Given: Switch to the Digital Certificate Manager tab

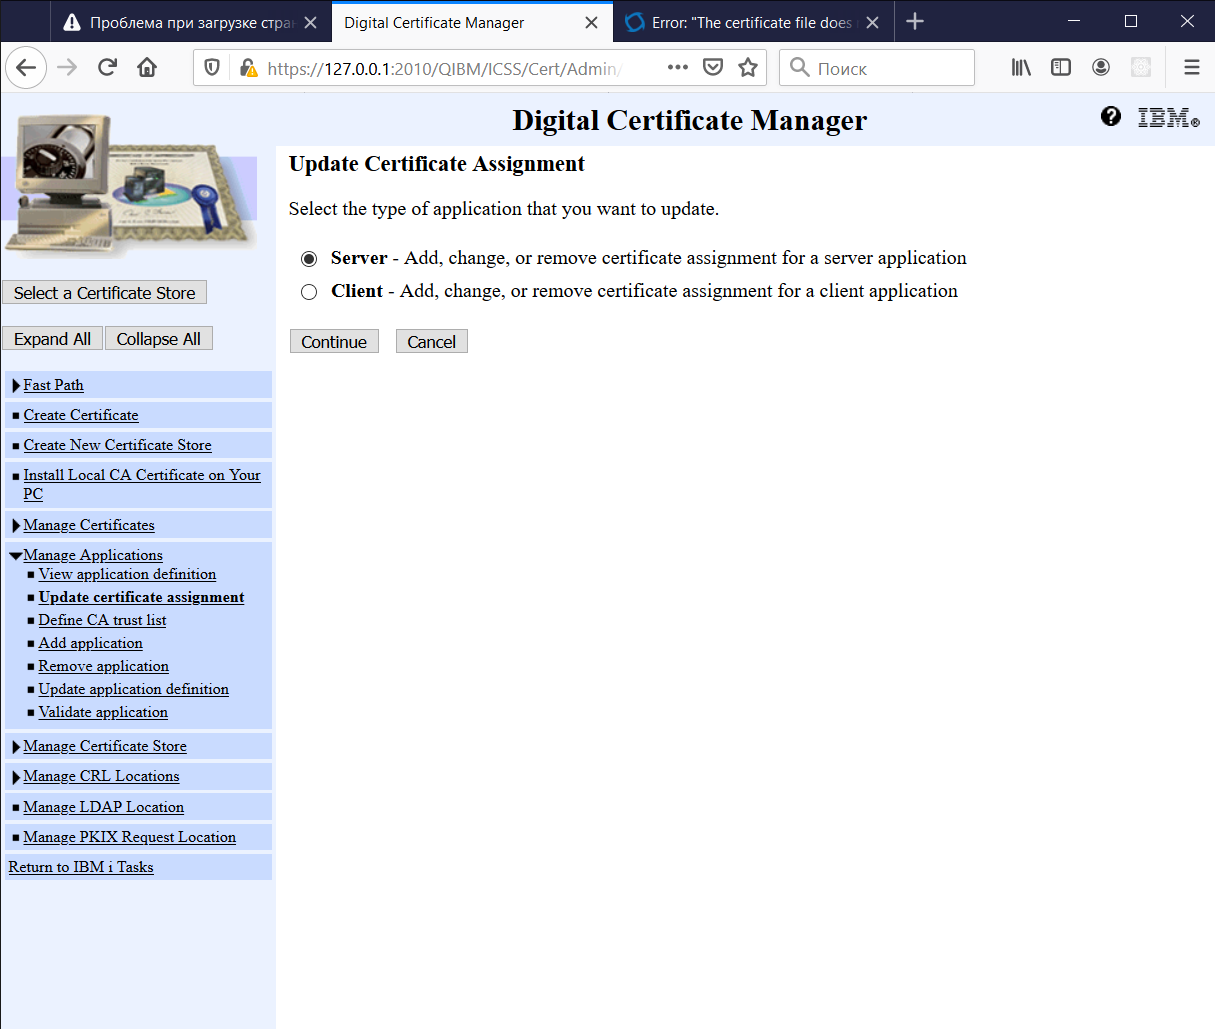Looking at the screenshot, I should 472,22.
